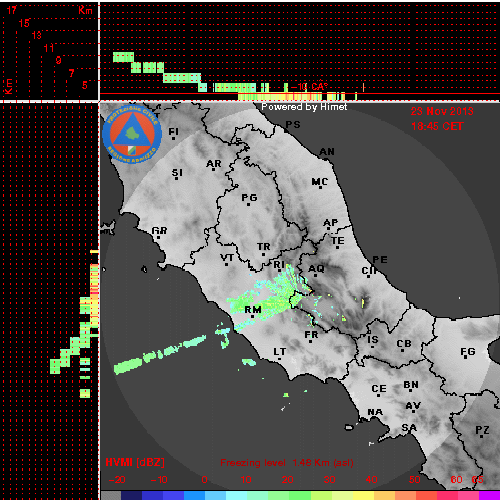Click the '-10' value on the dBZ scale
500x500 pixels.
(x=159, y=480)
